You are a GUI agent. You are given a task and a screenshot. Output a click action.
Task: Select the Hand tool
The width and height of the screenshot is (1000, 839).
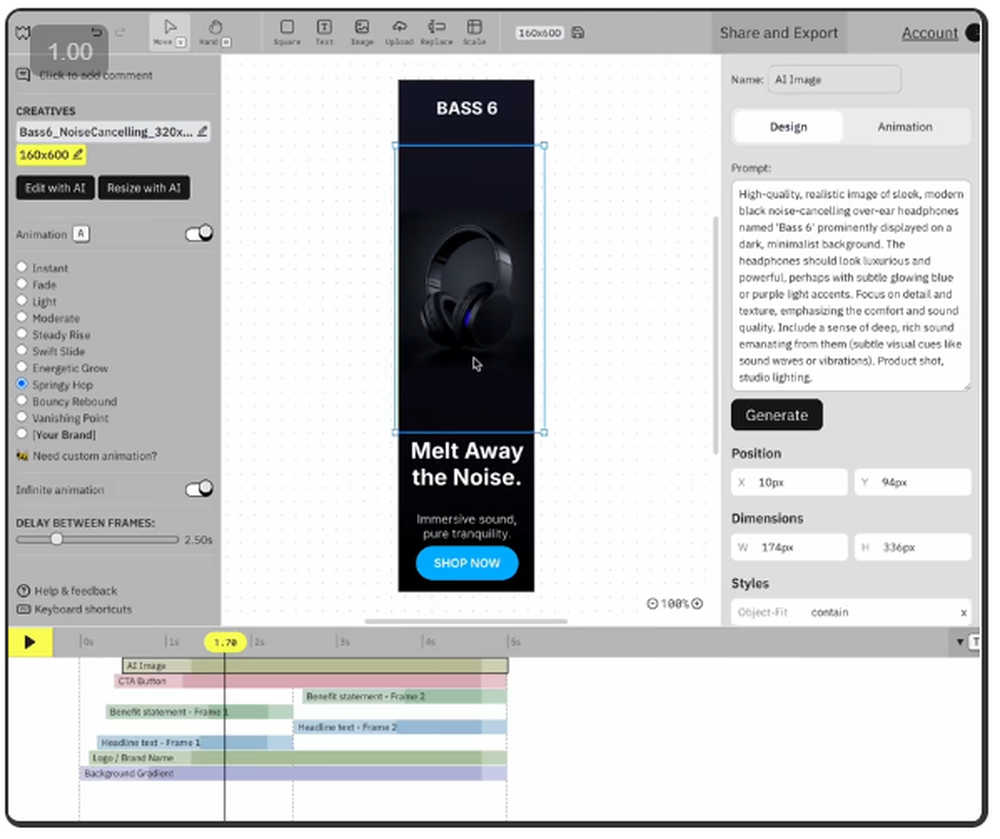214,30
